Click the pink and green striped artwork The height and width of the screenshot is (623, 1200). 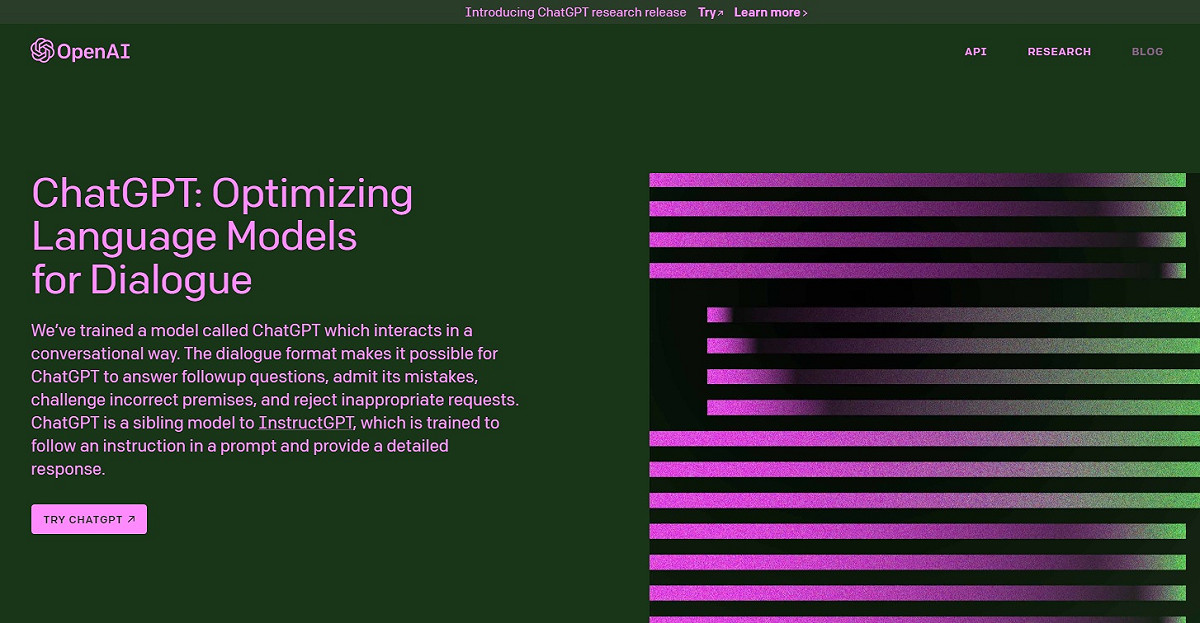pyautogui.click(x=924, y=398)
